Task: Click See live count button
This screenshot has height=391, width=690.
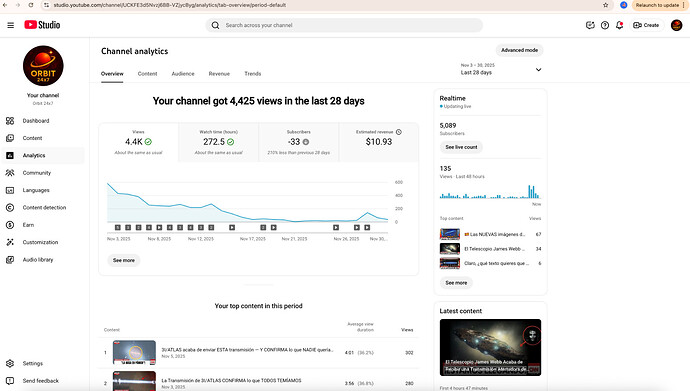Action: point(461,147)
